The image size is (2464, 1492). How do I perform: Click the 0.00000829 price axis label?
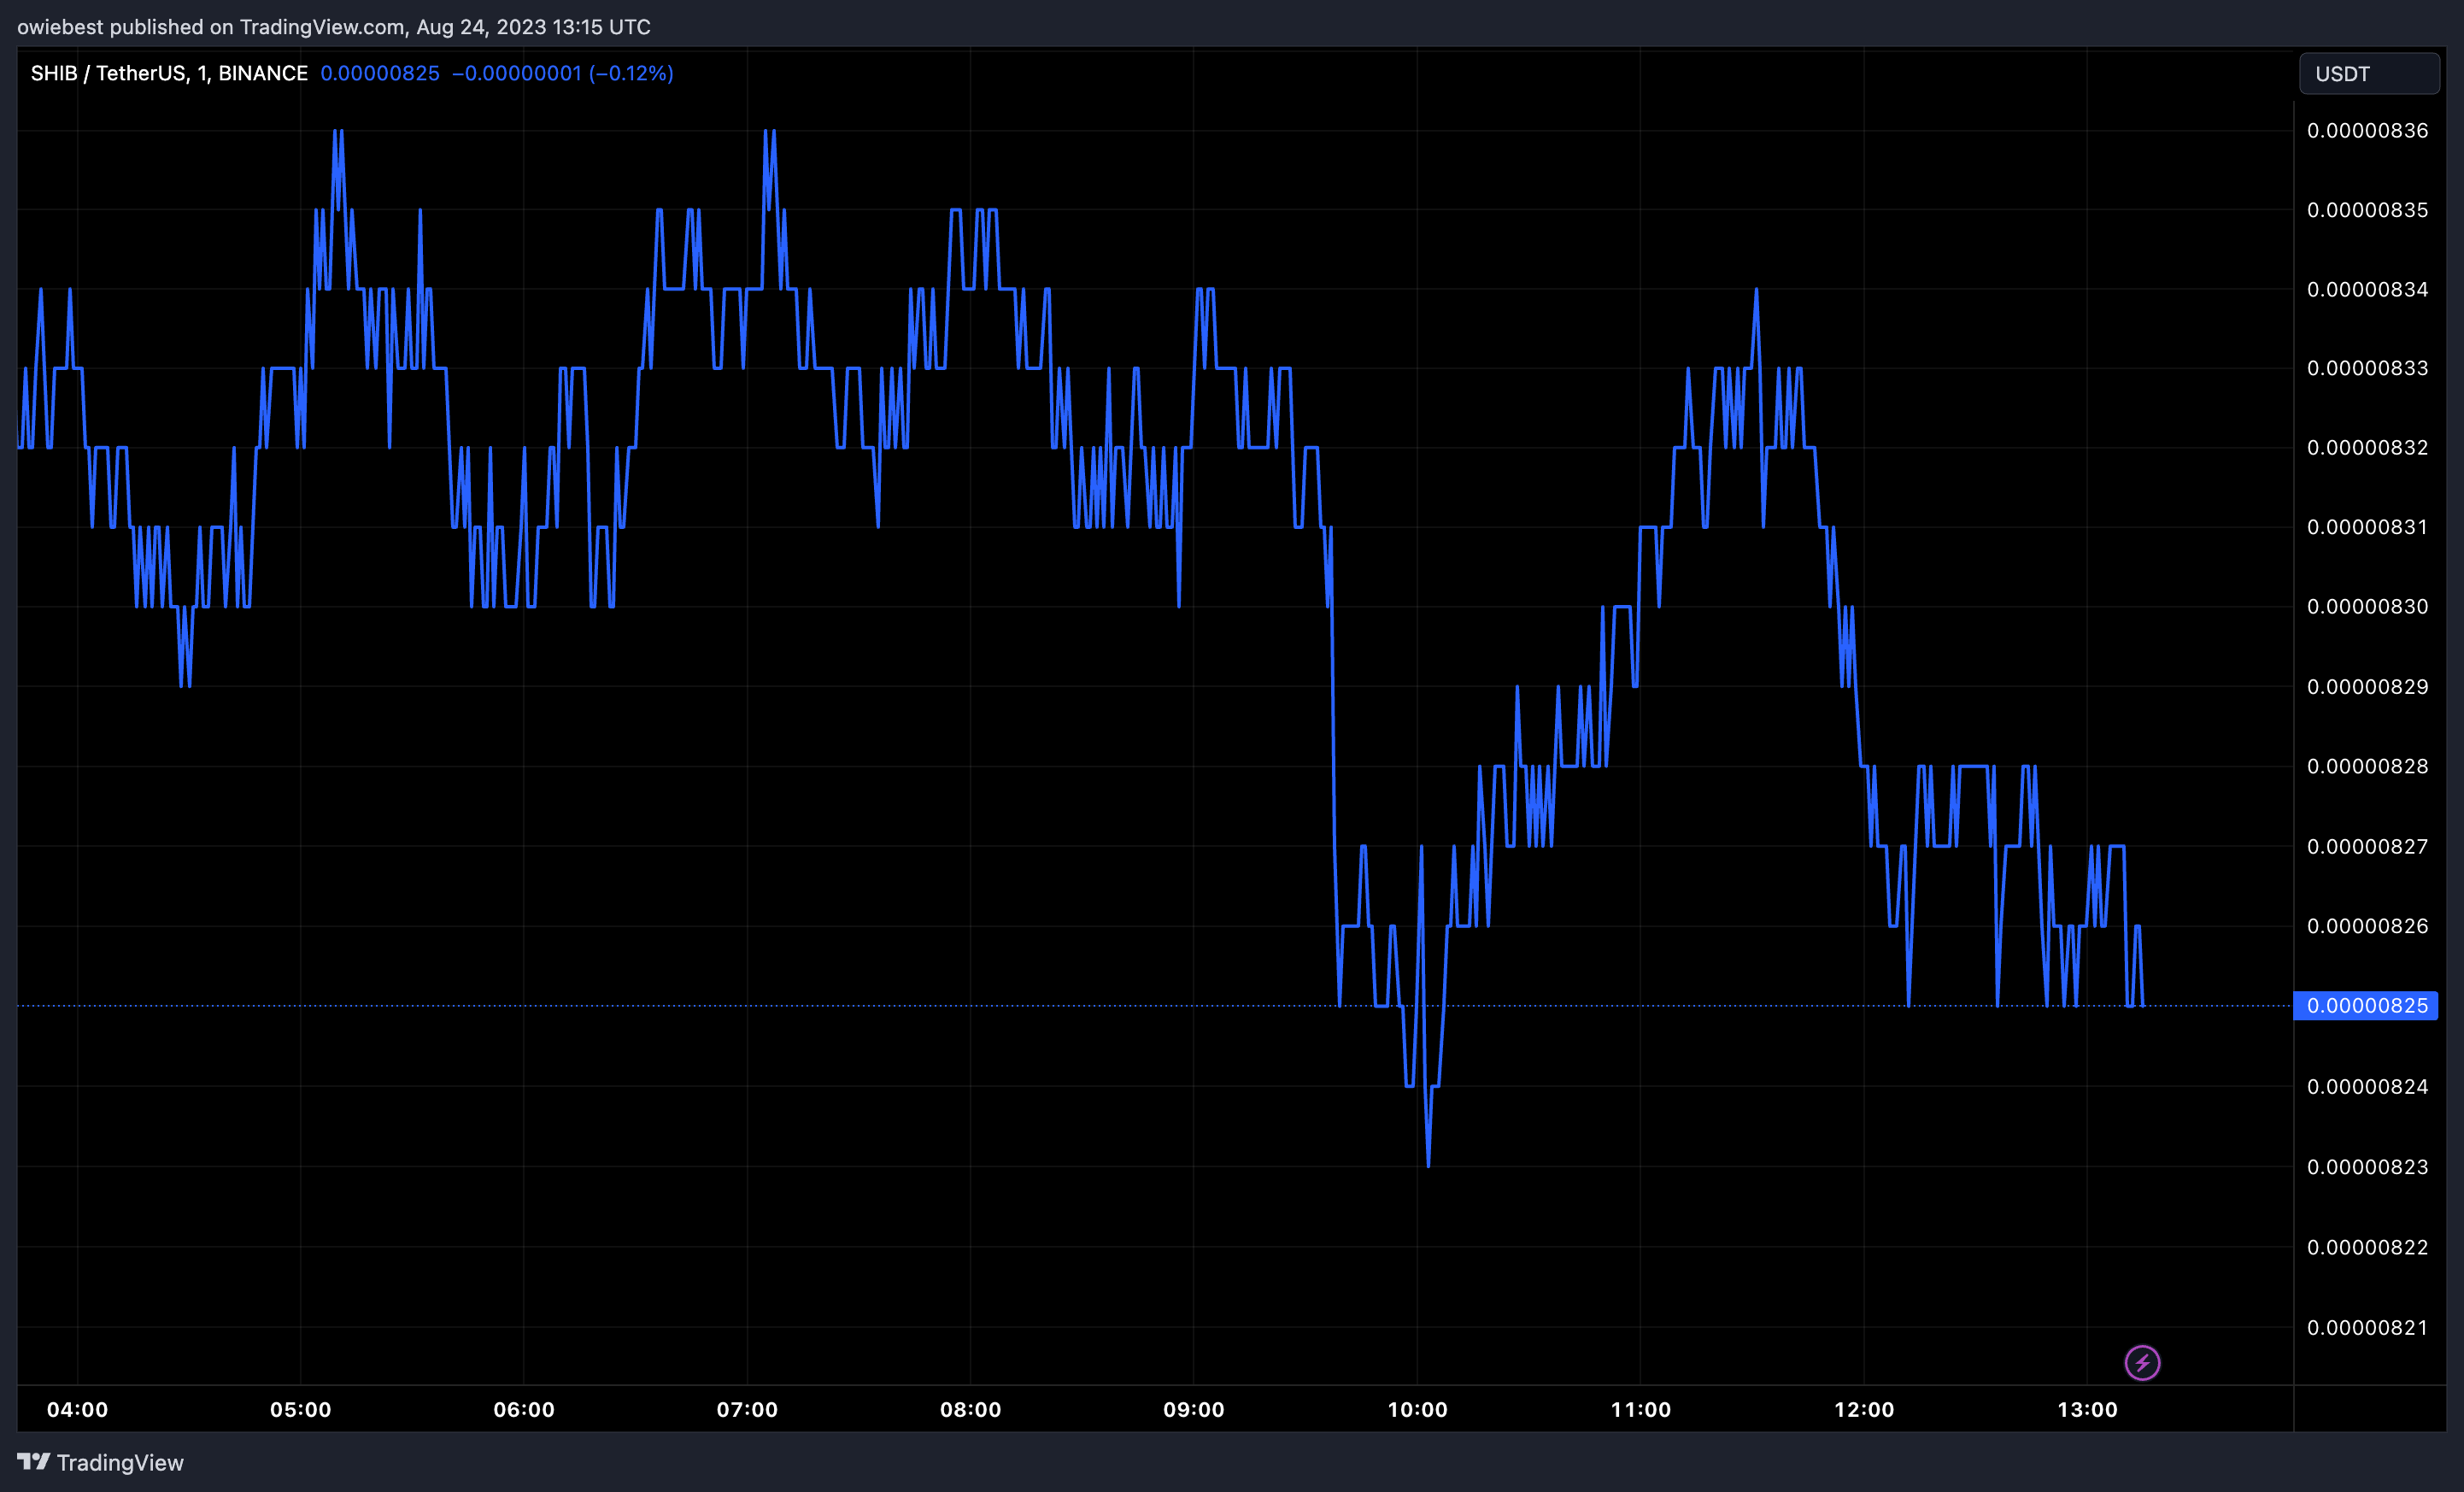2367,686
